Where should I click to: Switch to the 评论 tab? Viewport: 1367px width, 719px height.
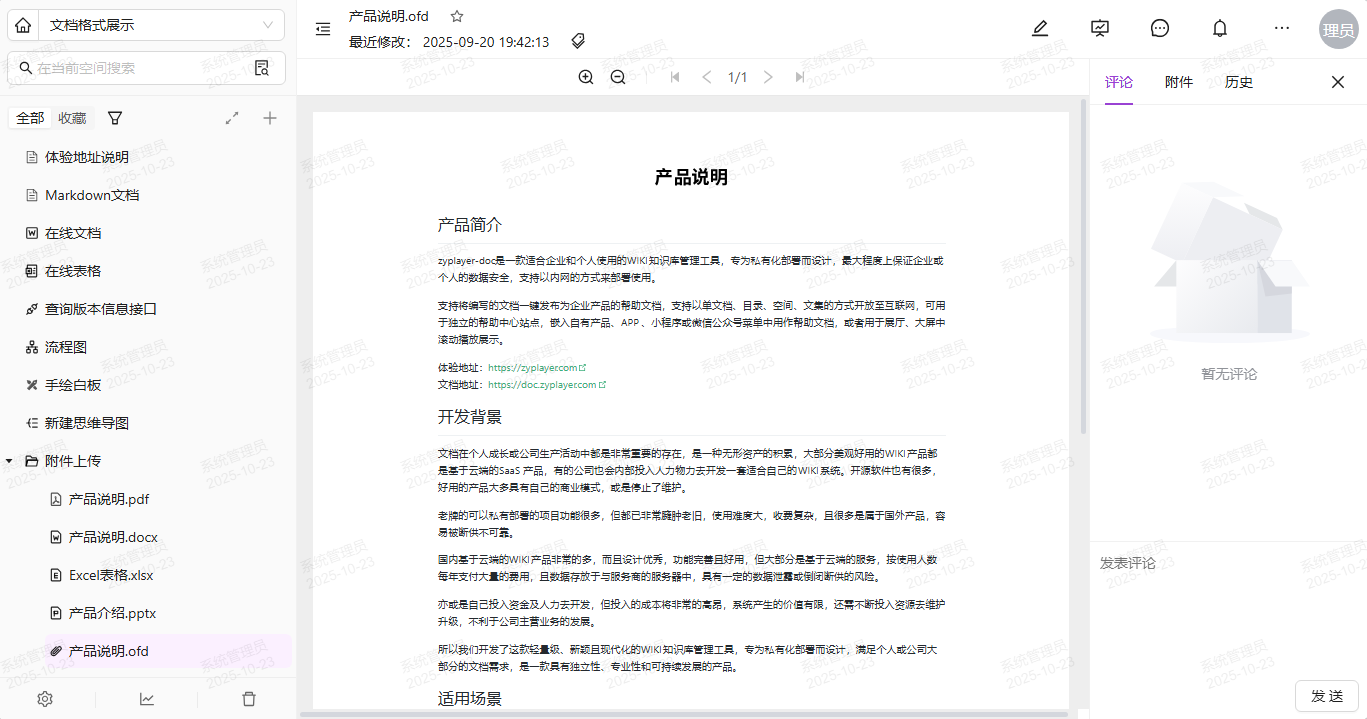pos(1119,82)
